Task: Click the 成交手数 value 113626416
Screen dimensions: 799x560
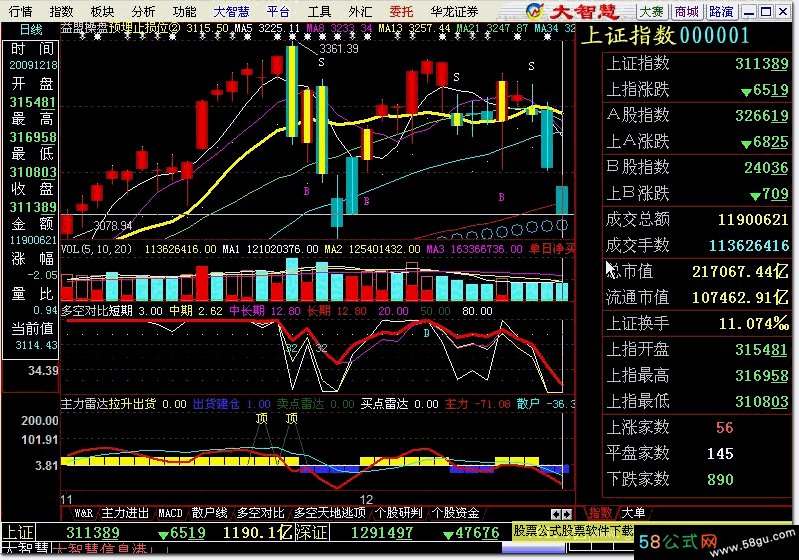Action: tap(749, 246)
